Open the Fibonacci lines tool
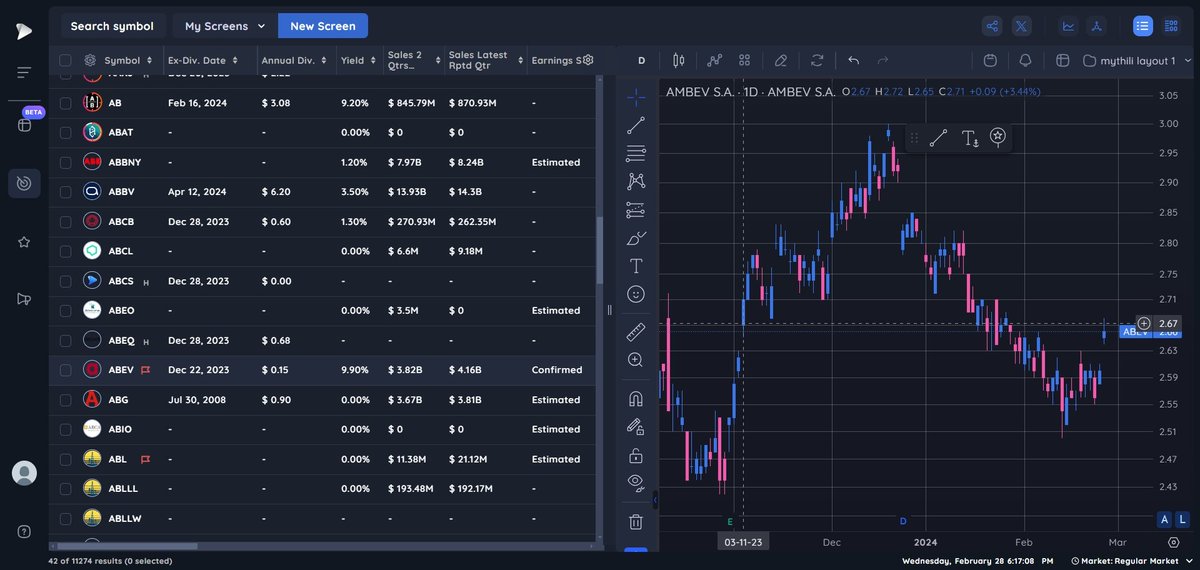Screen dimensions: 1200x570 (x=636, y=154)
